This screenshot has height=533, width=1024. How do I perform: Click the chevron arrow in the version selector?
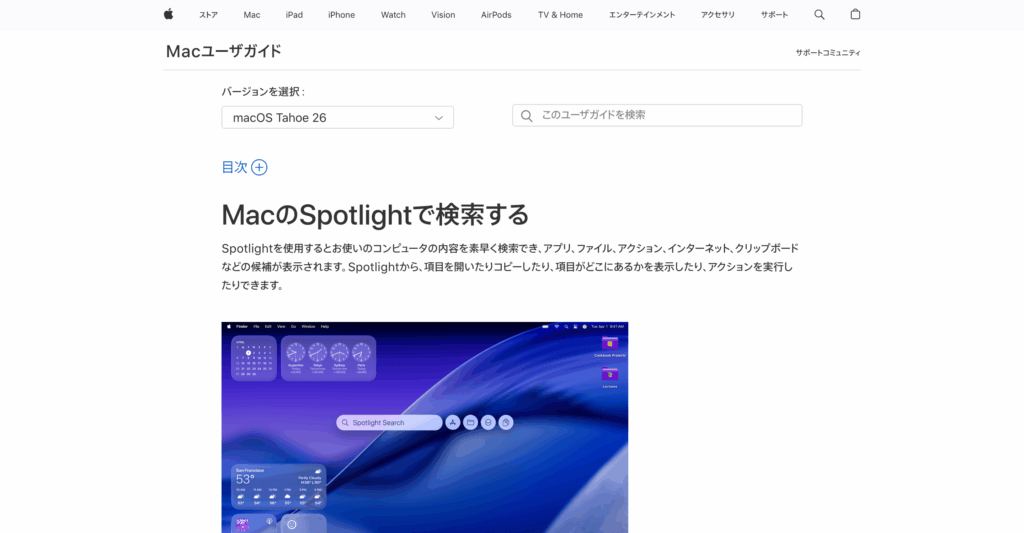point(439,118)
